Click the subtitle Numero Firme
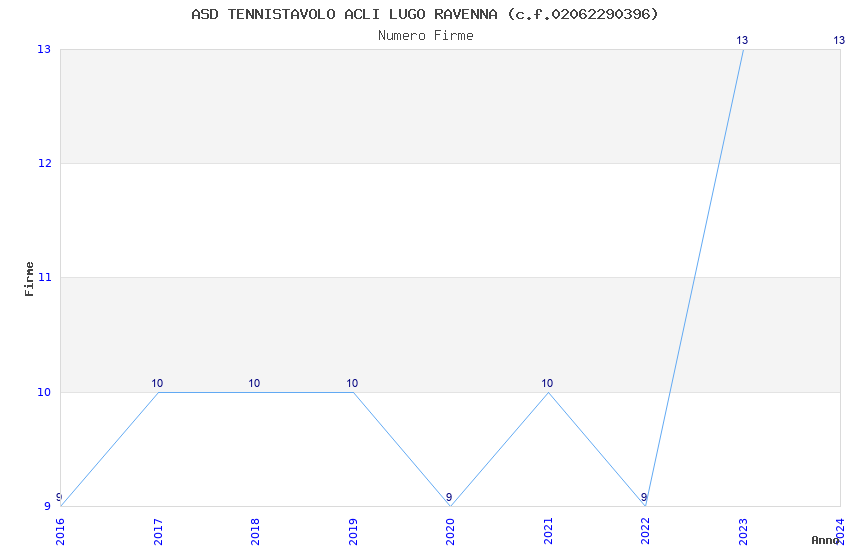850x550 pixels. (426, 36)
